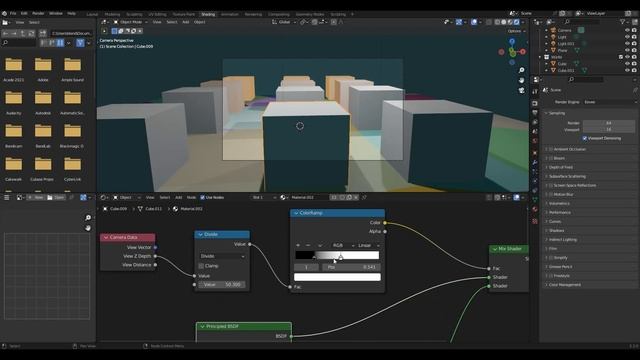640x360 pixels.
Task: Click Render samples value field
Action: coord(609,123)
